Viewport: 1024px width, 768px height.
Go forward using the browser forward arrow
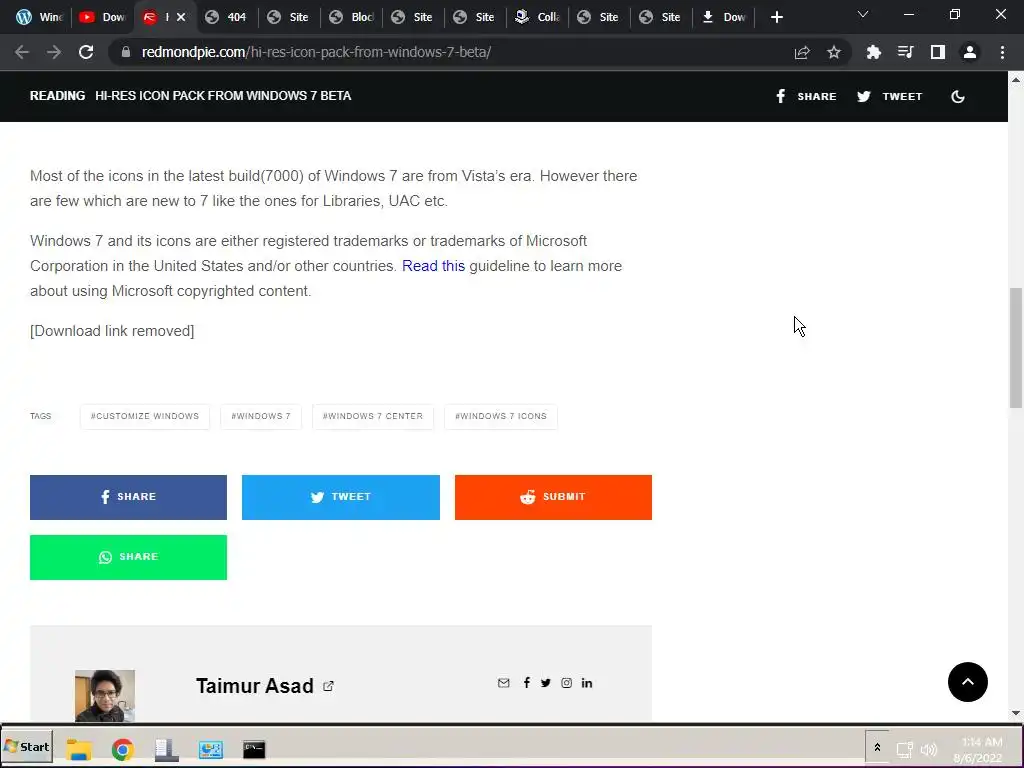click(x=54, y=52)
